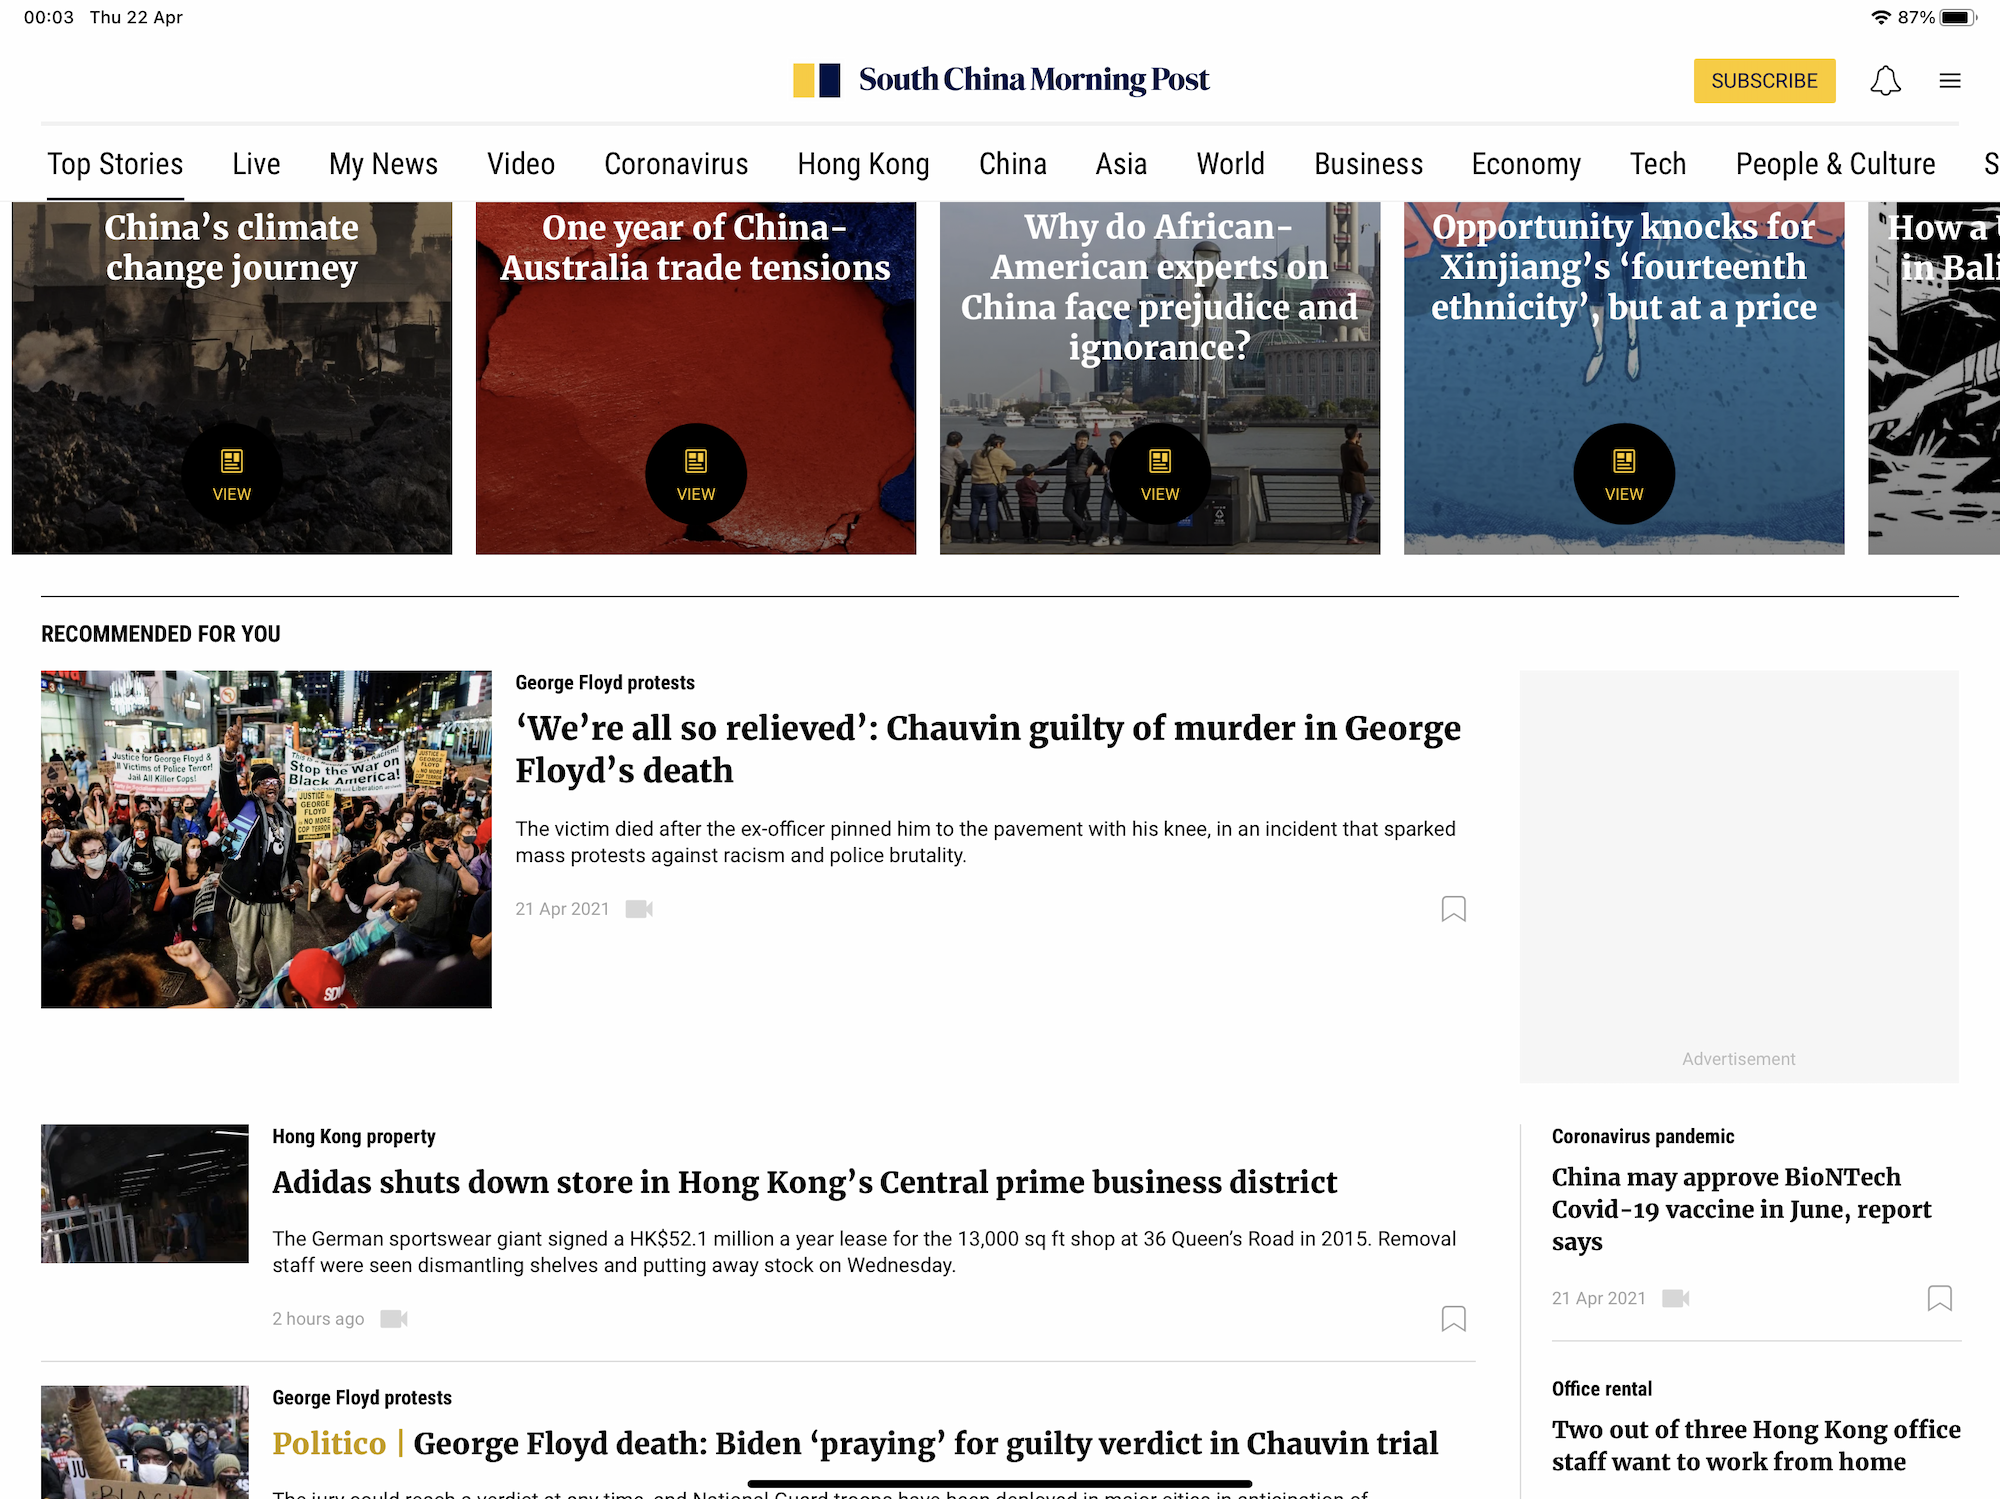Viewport: 2000px width, 1499px height.
Task: Click the Politico source label
Action: tap(329, 1443)
